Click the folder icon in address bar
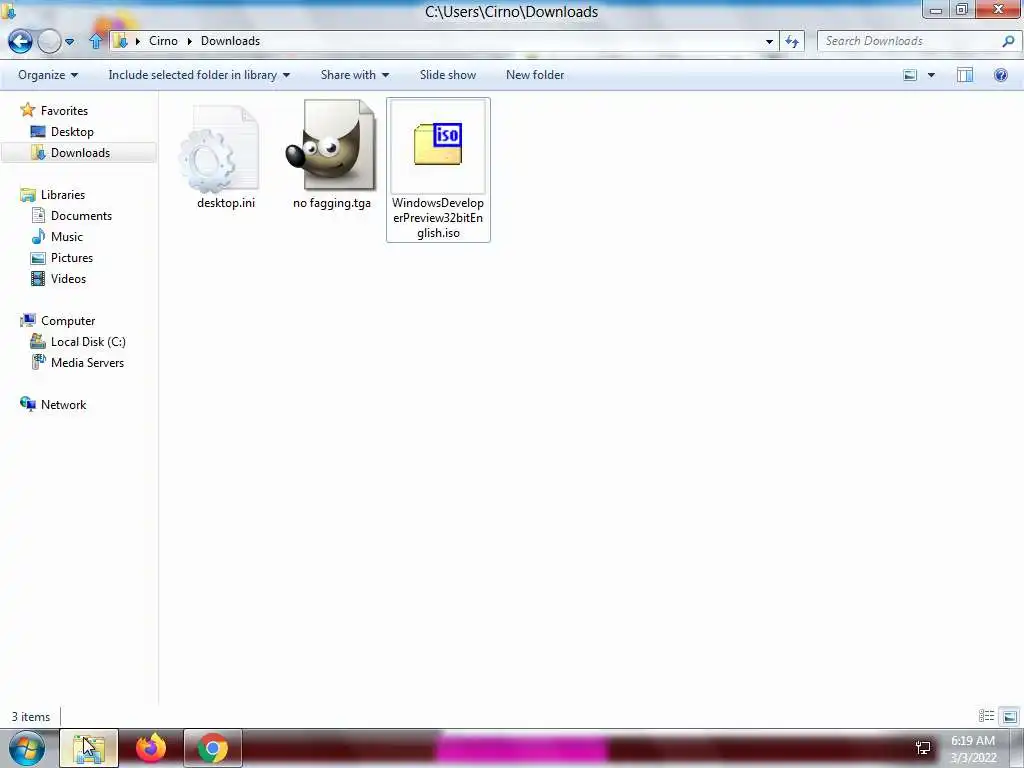 (120, 41)
